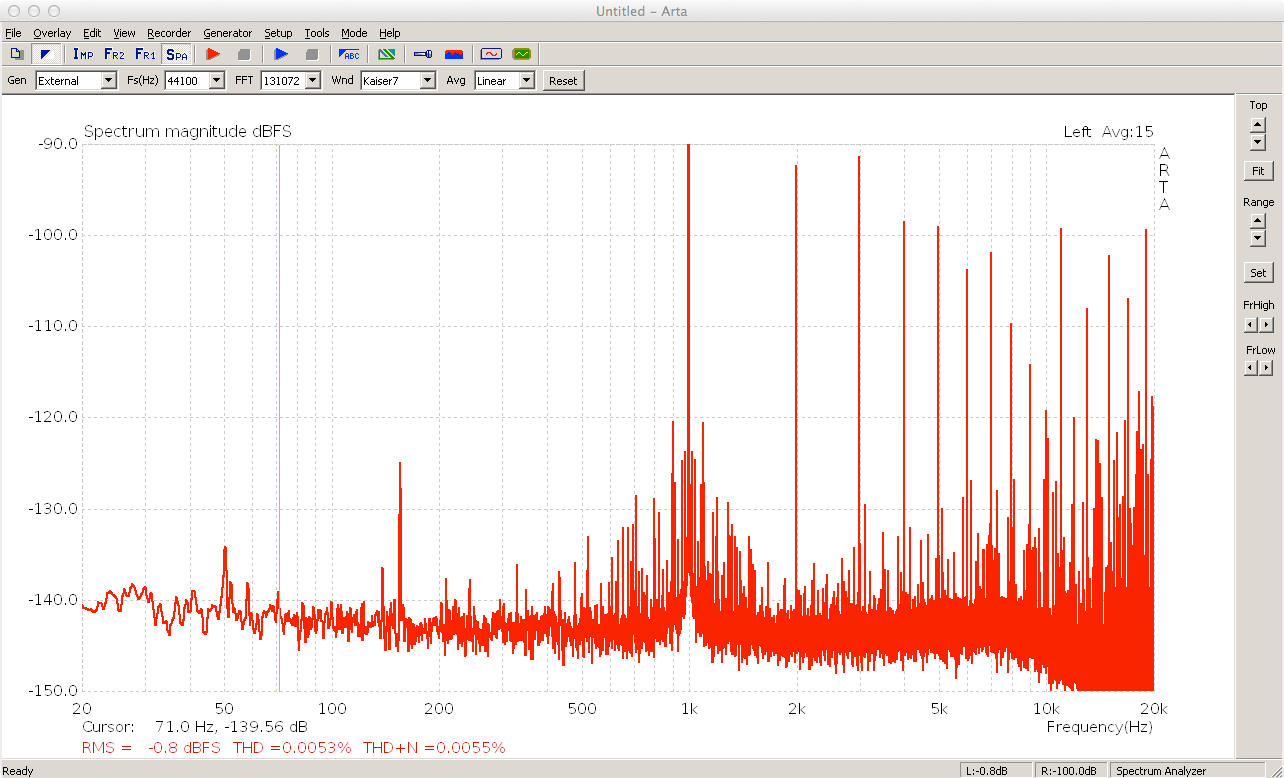
Task: Open the View menu
Action: [124, 33]
